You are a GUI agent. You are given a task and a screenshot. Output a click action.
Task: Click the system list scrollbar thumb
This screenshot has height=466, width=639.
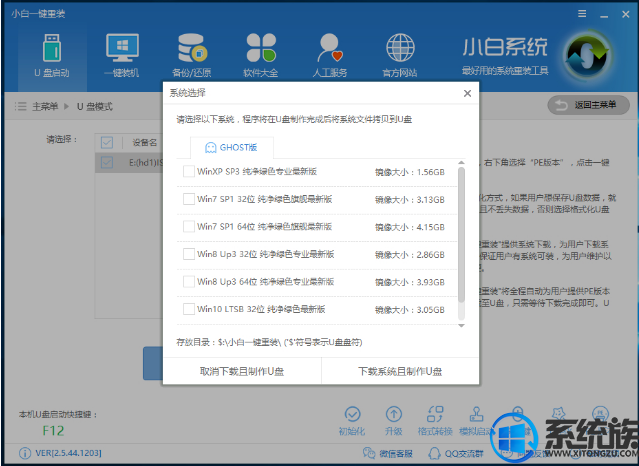461,235
